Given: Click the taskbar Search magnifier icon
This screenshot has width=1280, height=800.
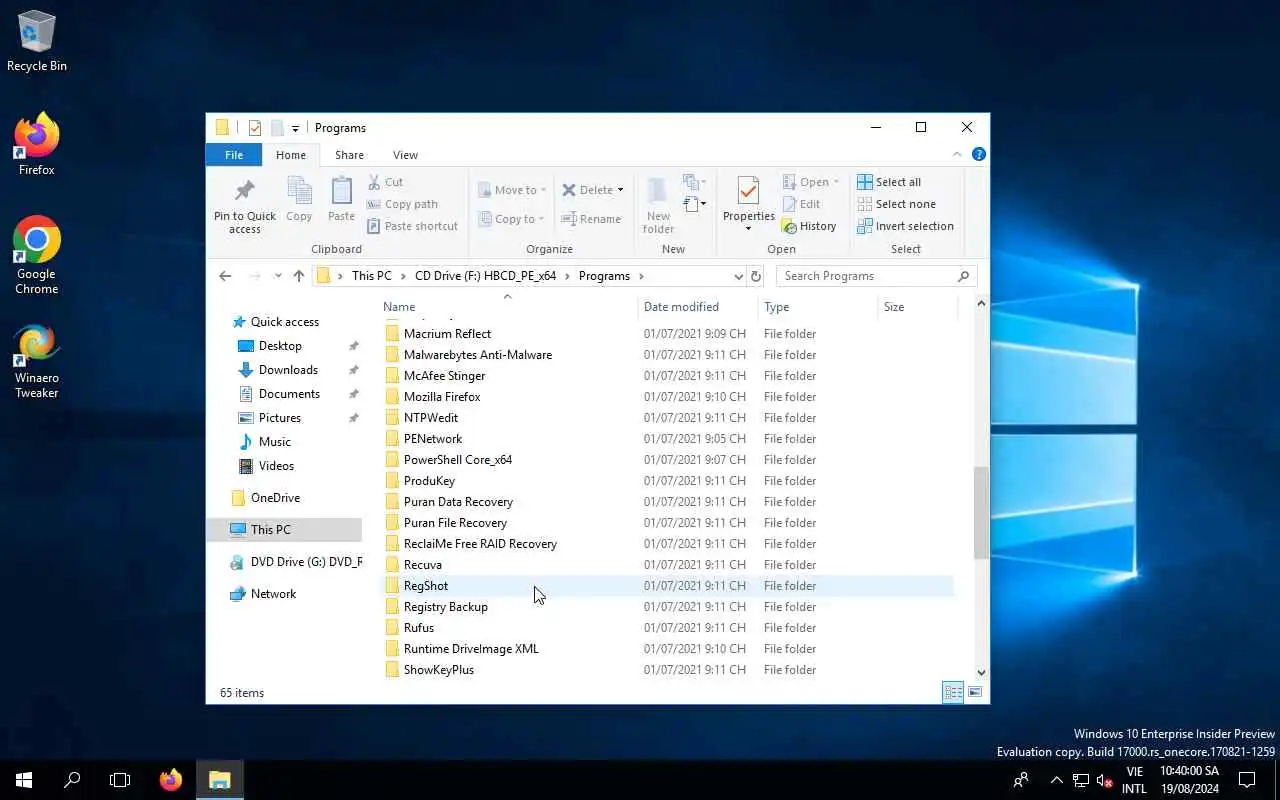Looking at the screenshot, I should click(x=72, y=780).
